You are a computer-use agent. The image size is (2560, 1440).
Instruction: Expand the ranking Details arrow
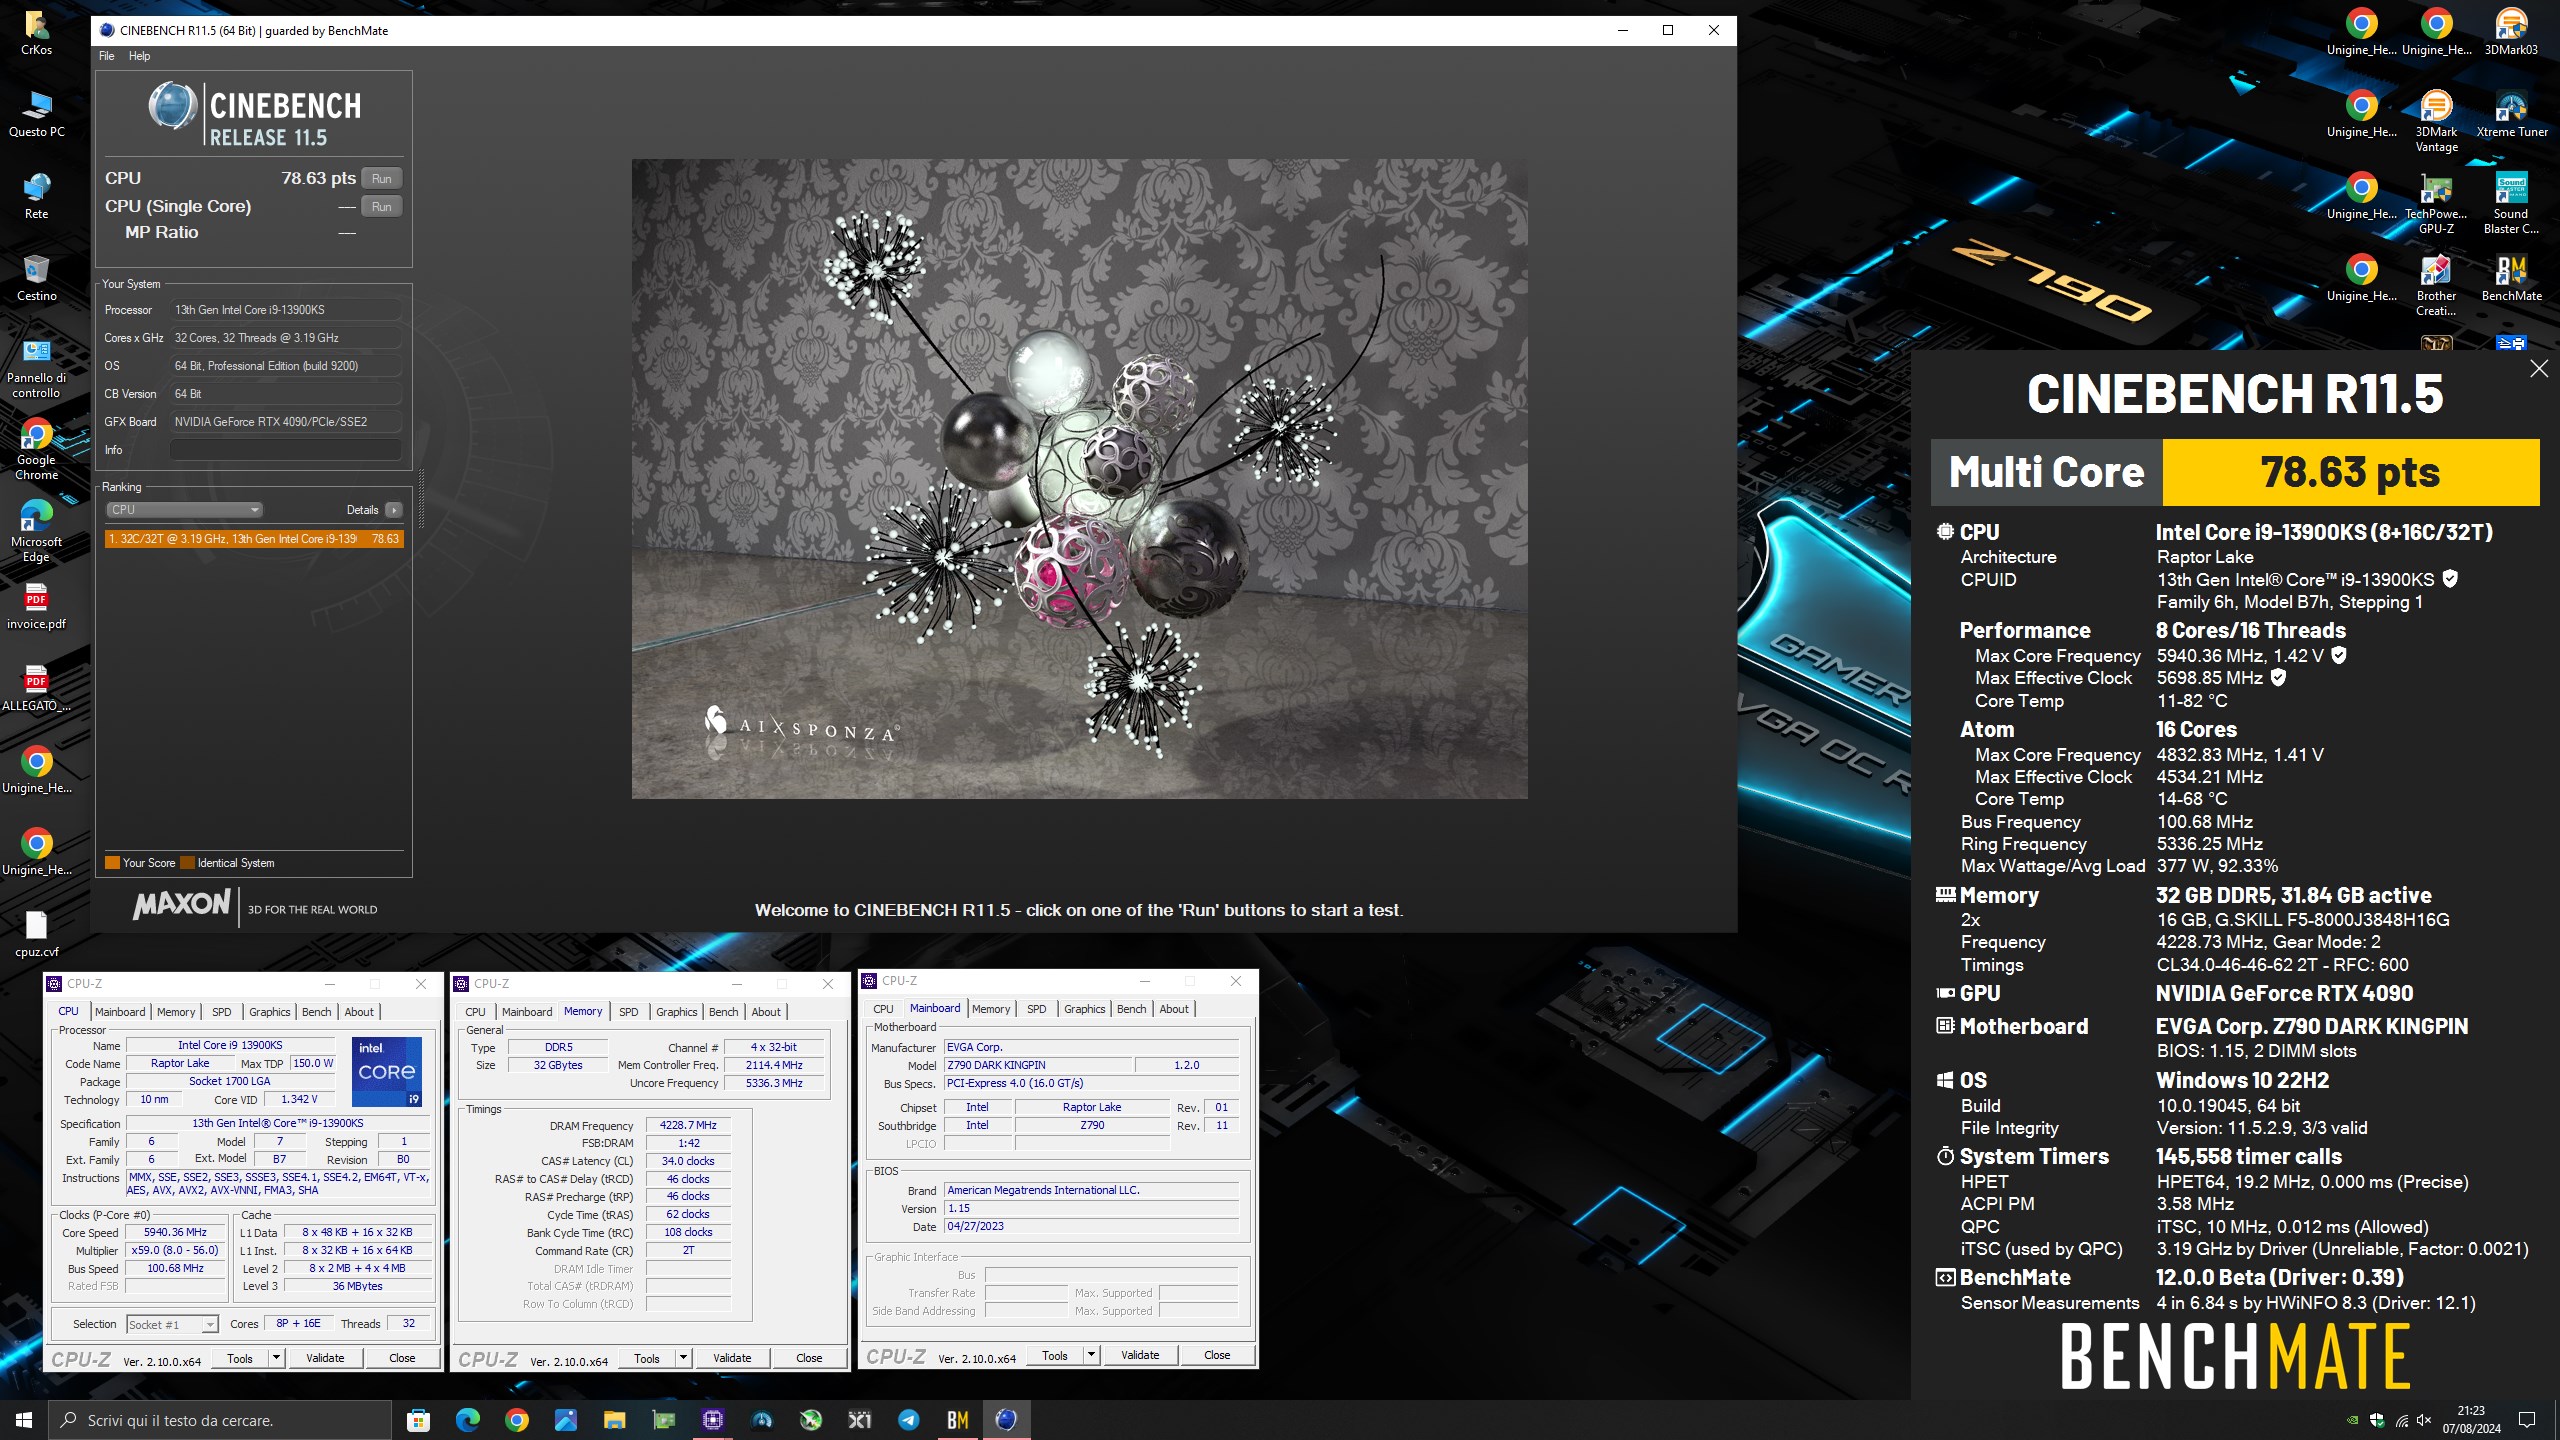coord(394,510)
